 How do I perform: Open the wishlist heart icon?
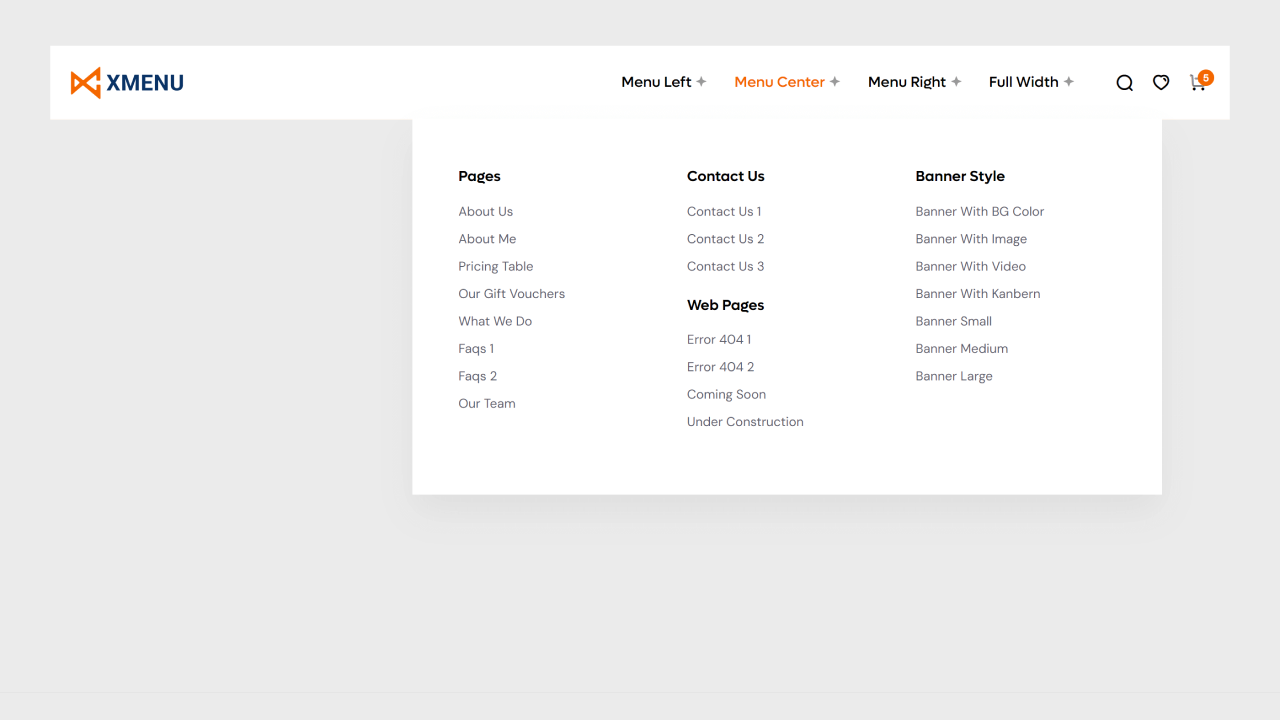1160,82
